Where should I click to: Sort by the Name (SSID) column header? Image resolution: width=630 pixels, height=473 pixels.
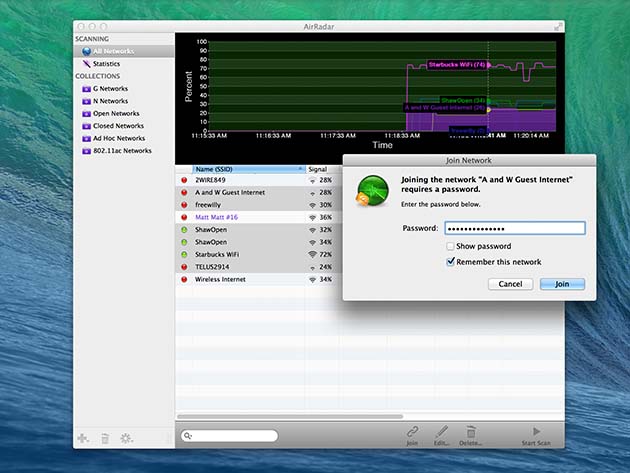click(248, 169)
